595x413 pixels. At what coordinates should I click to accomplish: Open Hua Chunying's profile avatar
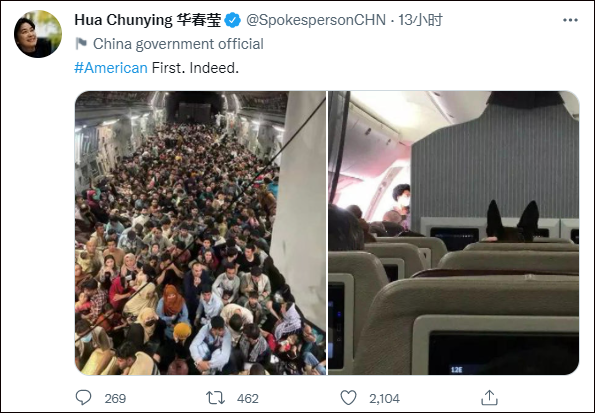click(38, 34)
